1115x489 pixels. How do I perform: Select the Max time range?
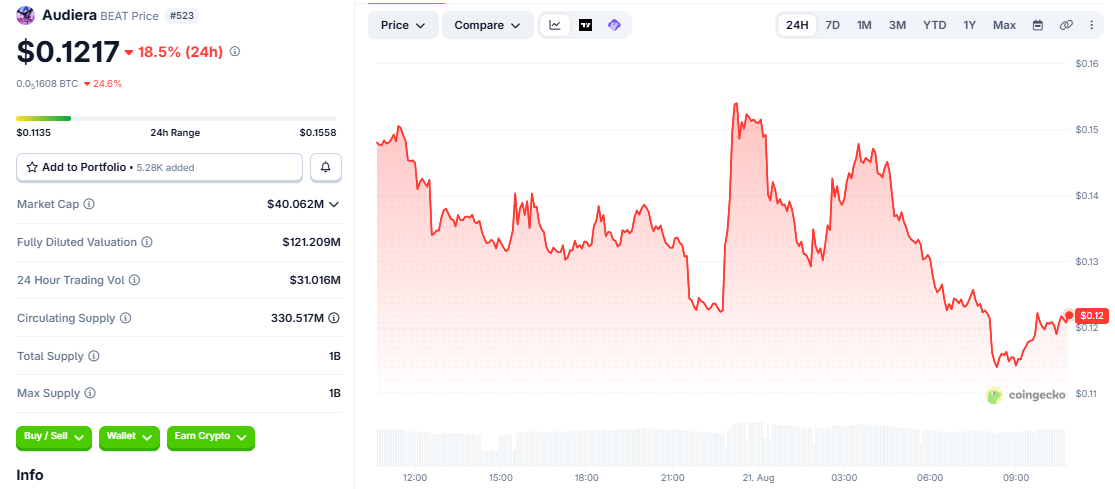(1004, 25)
